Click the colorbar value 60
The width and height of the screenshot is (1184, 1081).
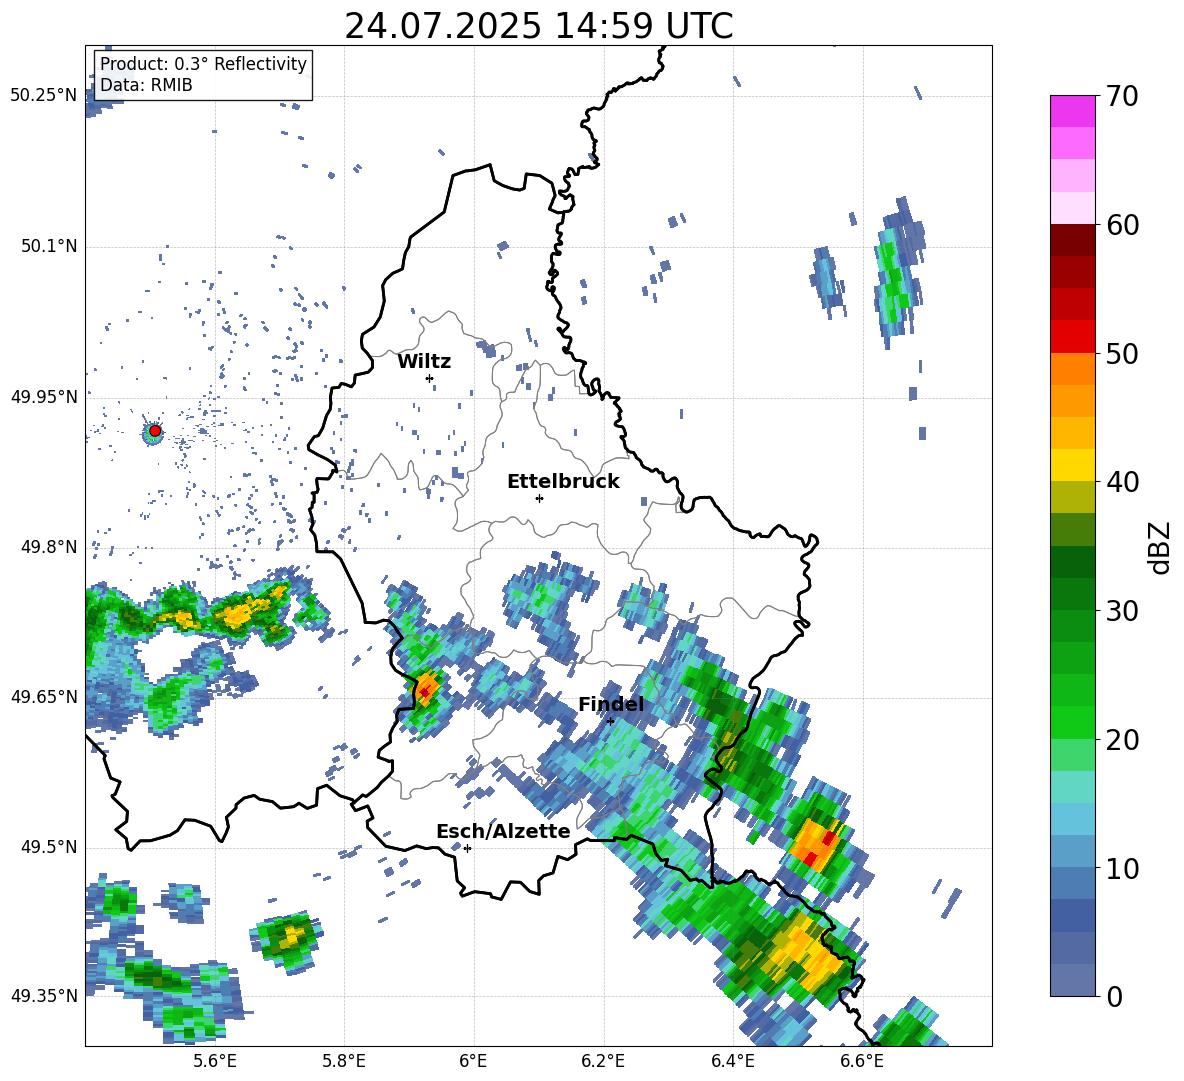[1122, 225]
